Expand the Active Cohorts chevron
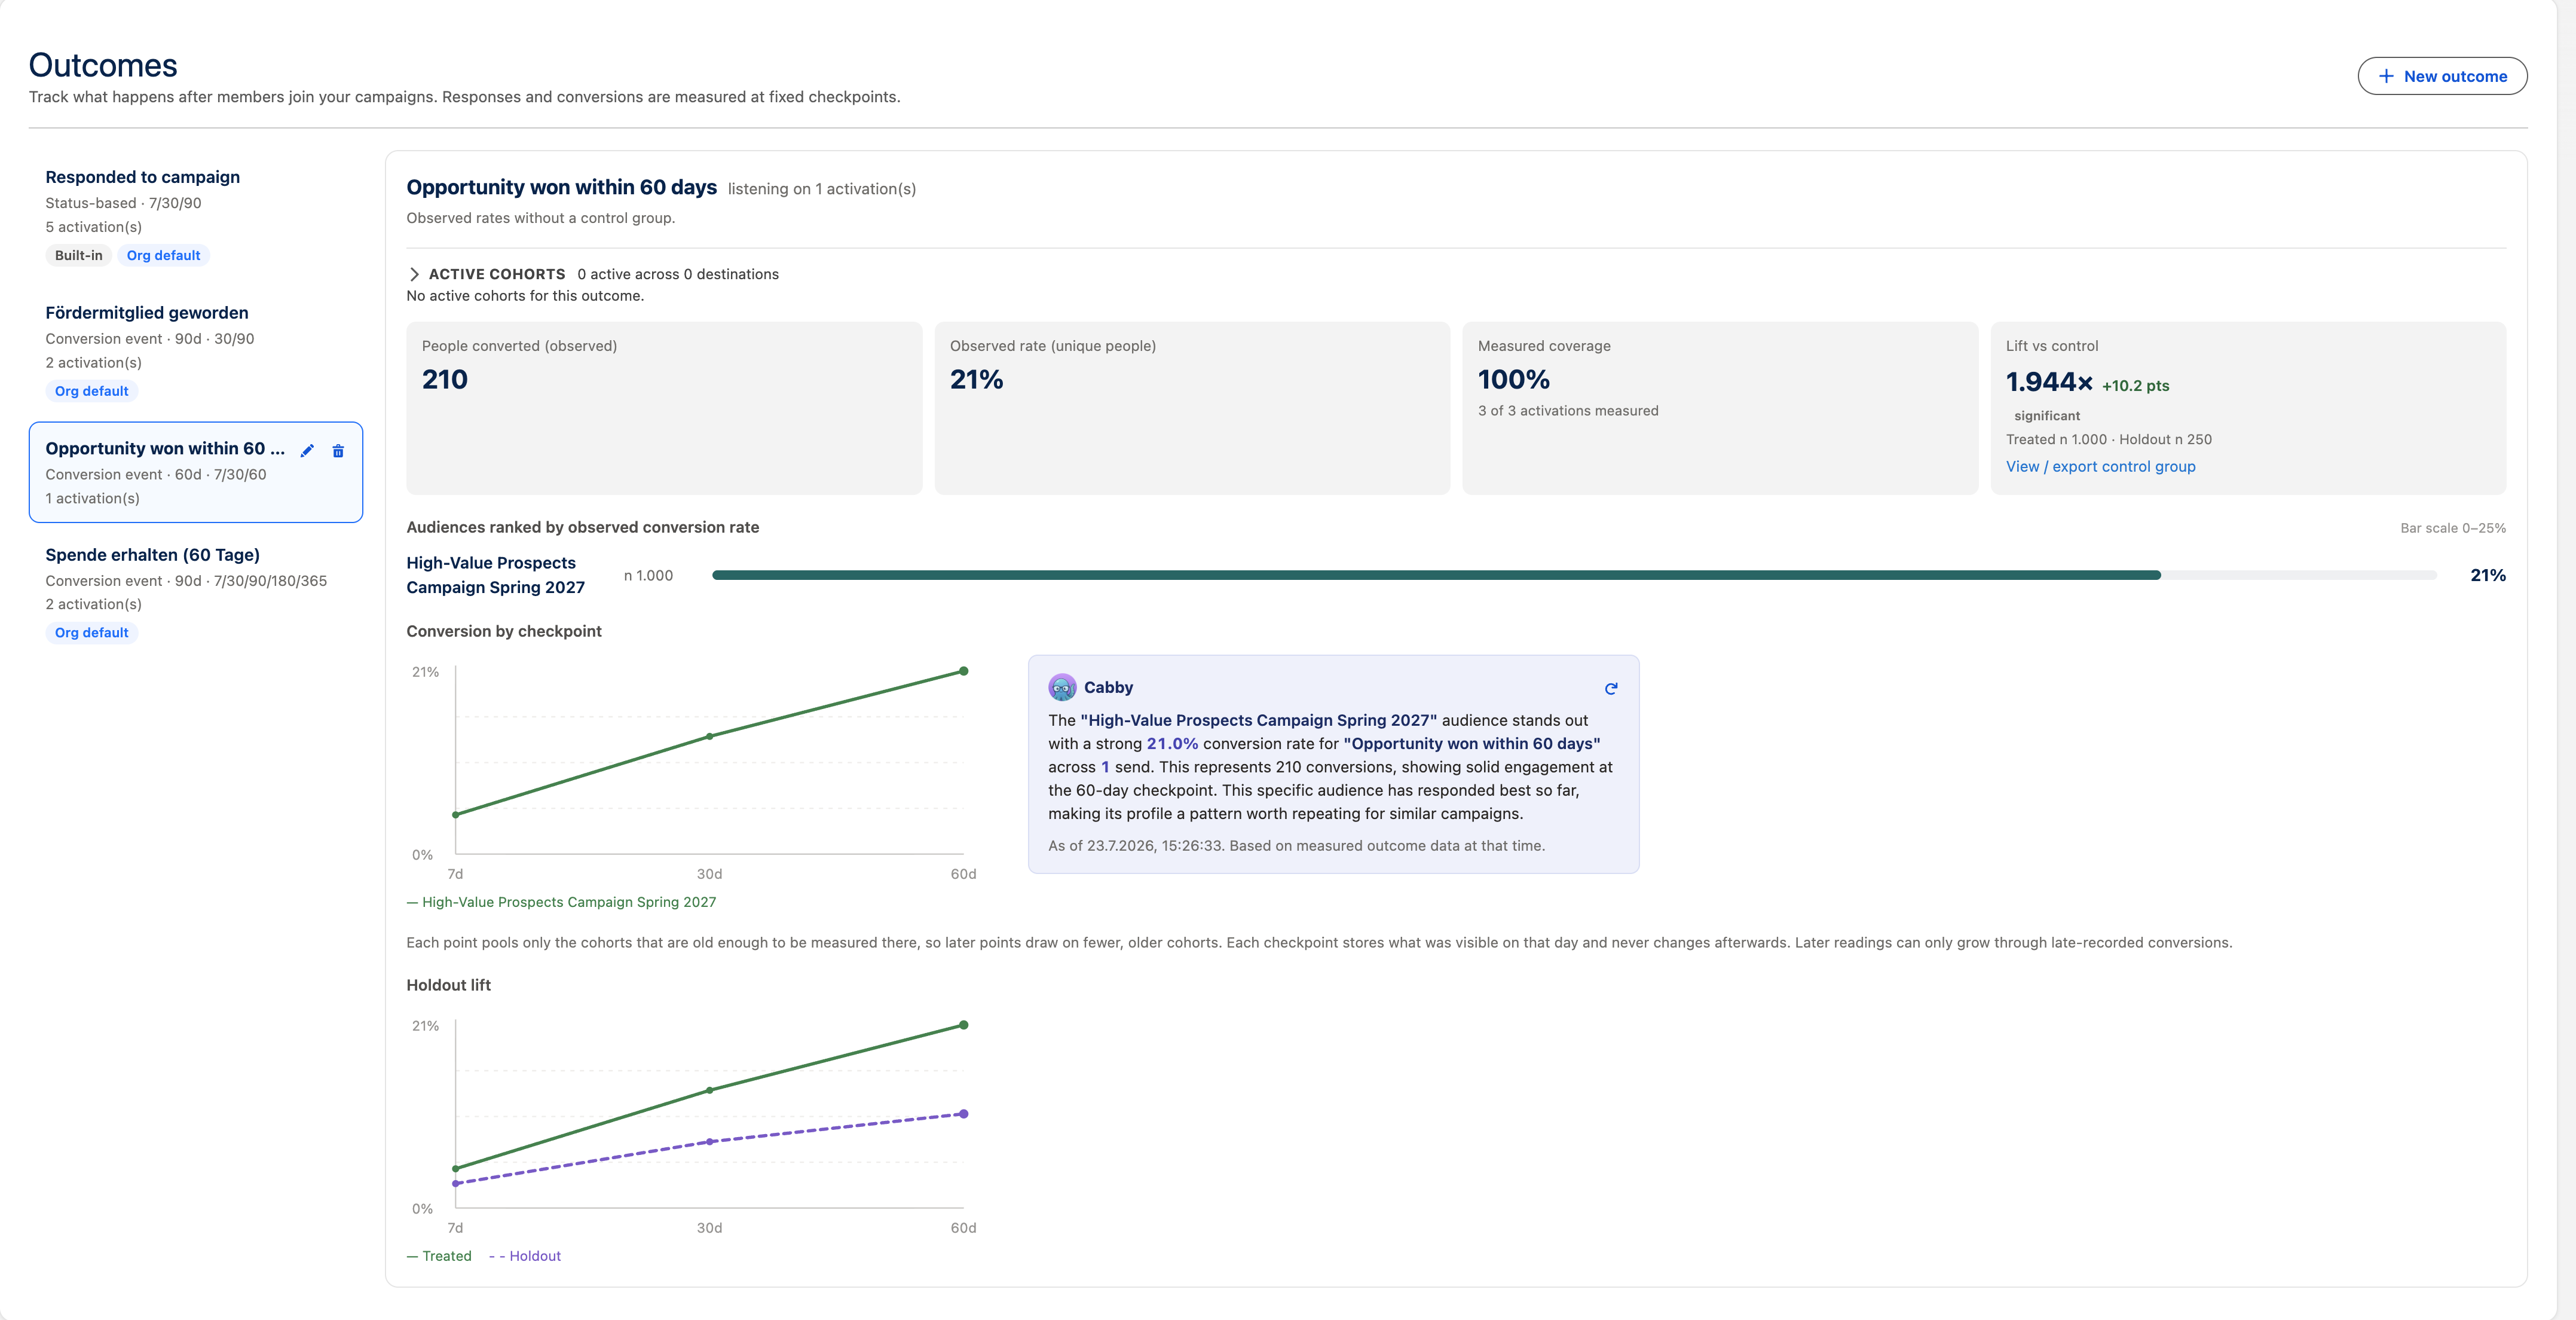Viewport: 2576px width, 1320px height. click(x=414, y=274)
